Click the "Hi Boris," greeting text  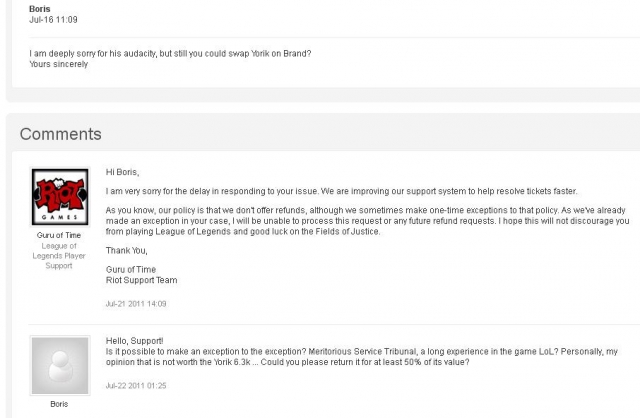[122, 172]
